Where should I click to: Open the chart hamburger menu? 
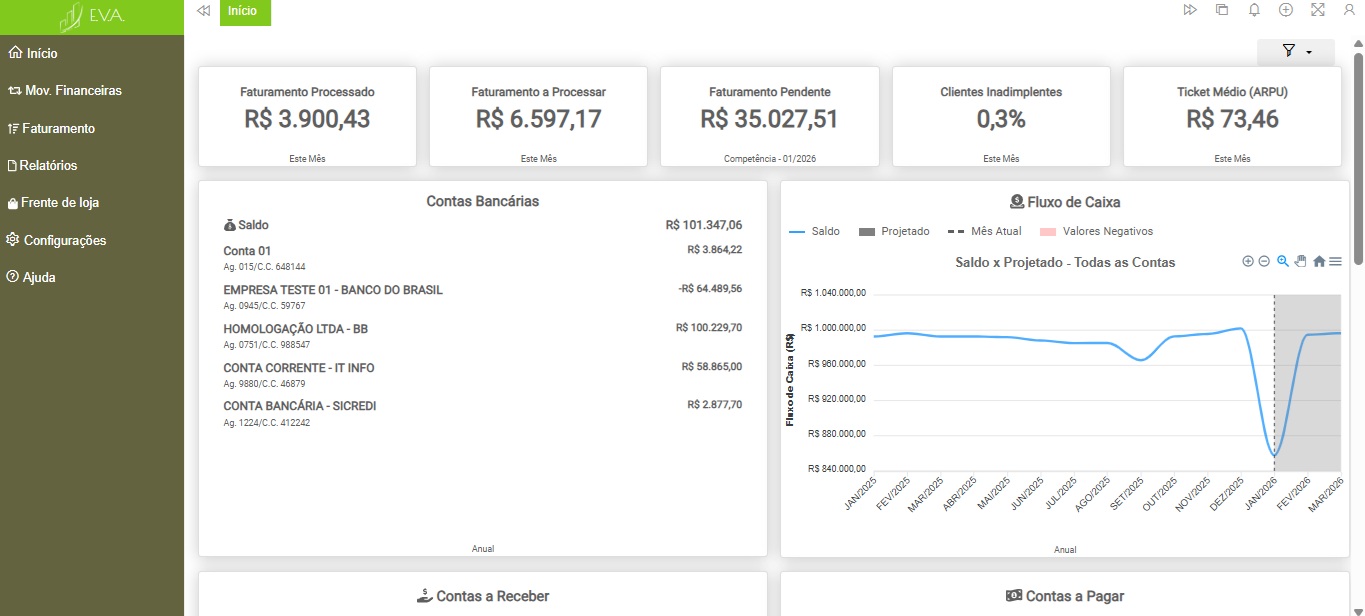coord(1335,261)
